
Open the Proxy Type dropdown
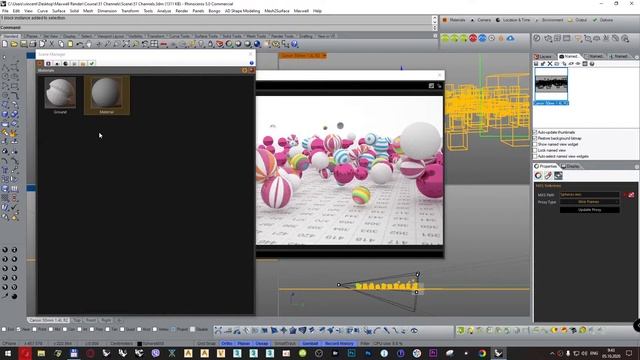(x=589, y=202)
